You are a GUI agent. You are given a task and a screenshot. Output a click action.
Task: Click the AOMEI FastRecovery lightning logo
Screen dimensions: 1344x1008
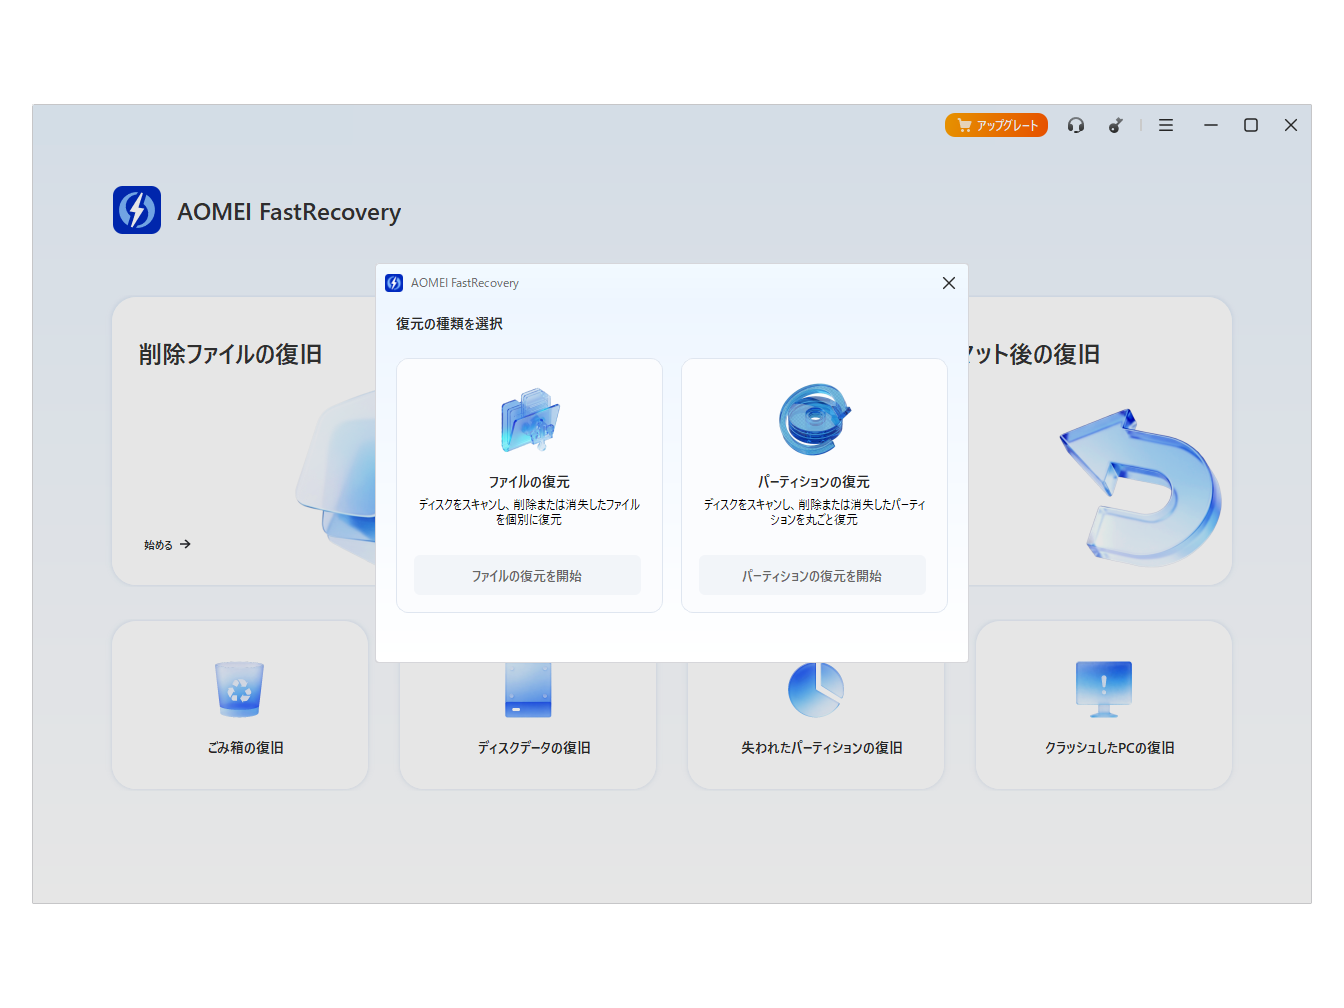137,210
